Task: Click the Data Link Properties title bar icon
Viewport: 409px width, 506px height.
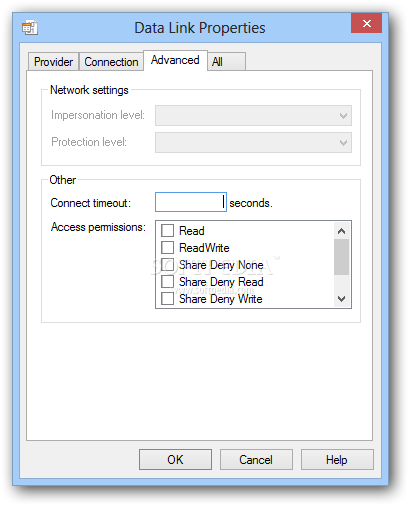Action: click(x=30, y=27)
